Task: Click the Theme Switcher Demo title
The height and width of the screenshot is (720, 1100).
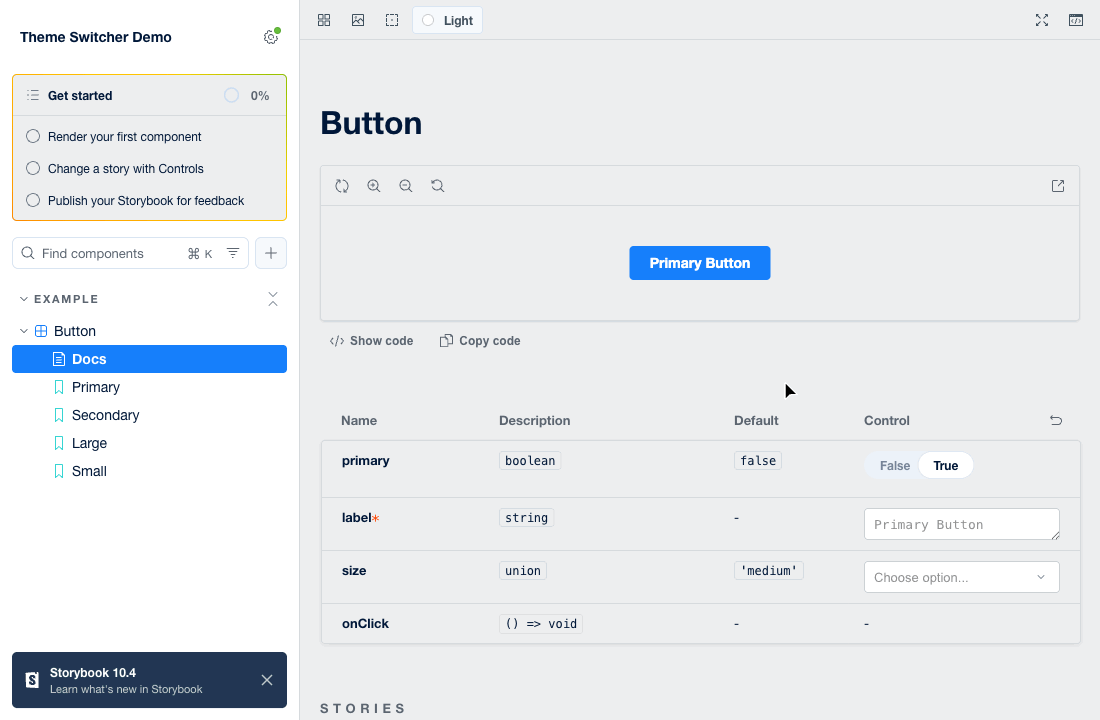Action: tap(95, 37)
